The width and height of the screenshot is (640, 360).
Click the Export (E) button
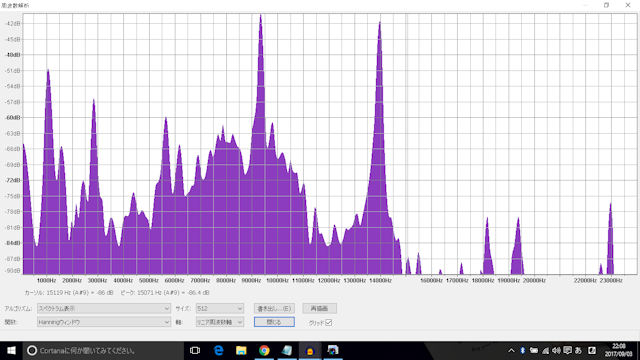click(274, 309)
